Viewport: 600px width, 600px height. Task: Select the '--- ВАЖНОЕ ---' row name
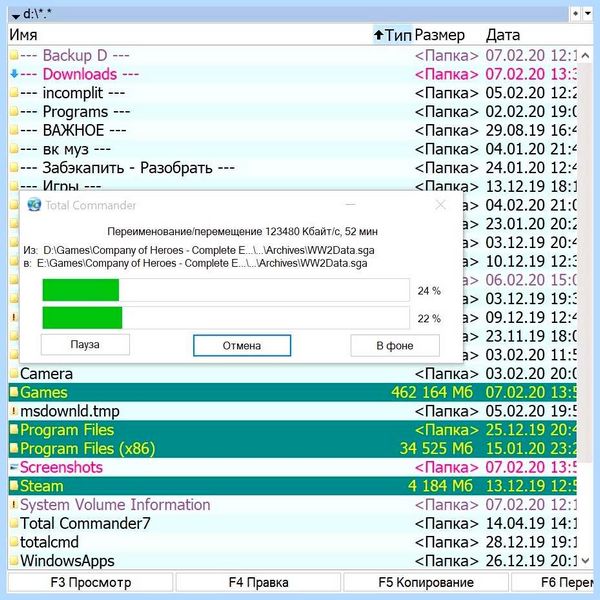[73, 130]
